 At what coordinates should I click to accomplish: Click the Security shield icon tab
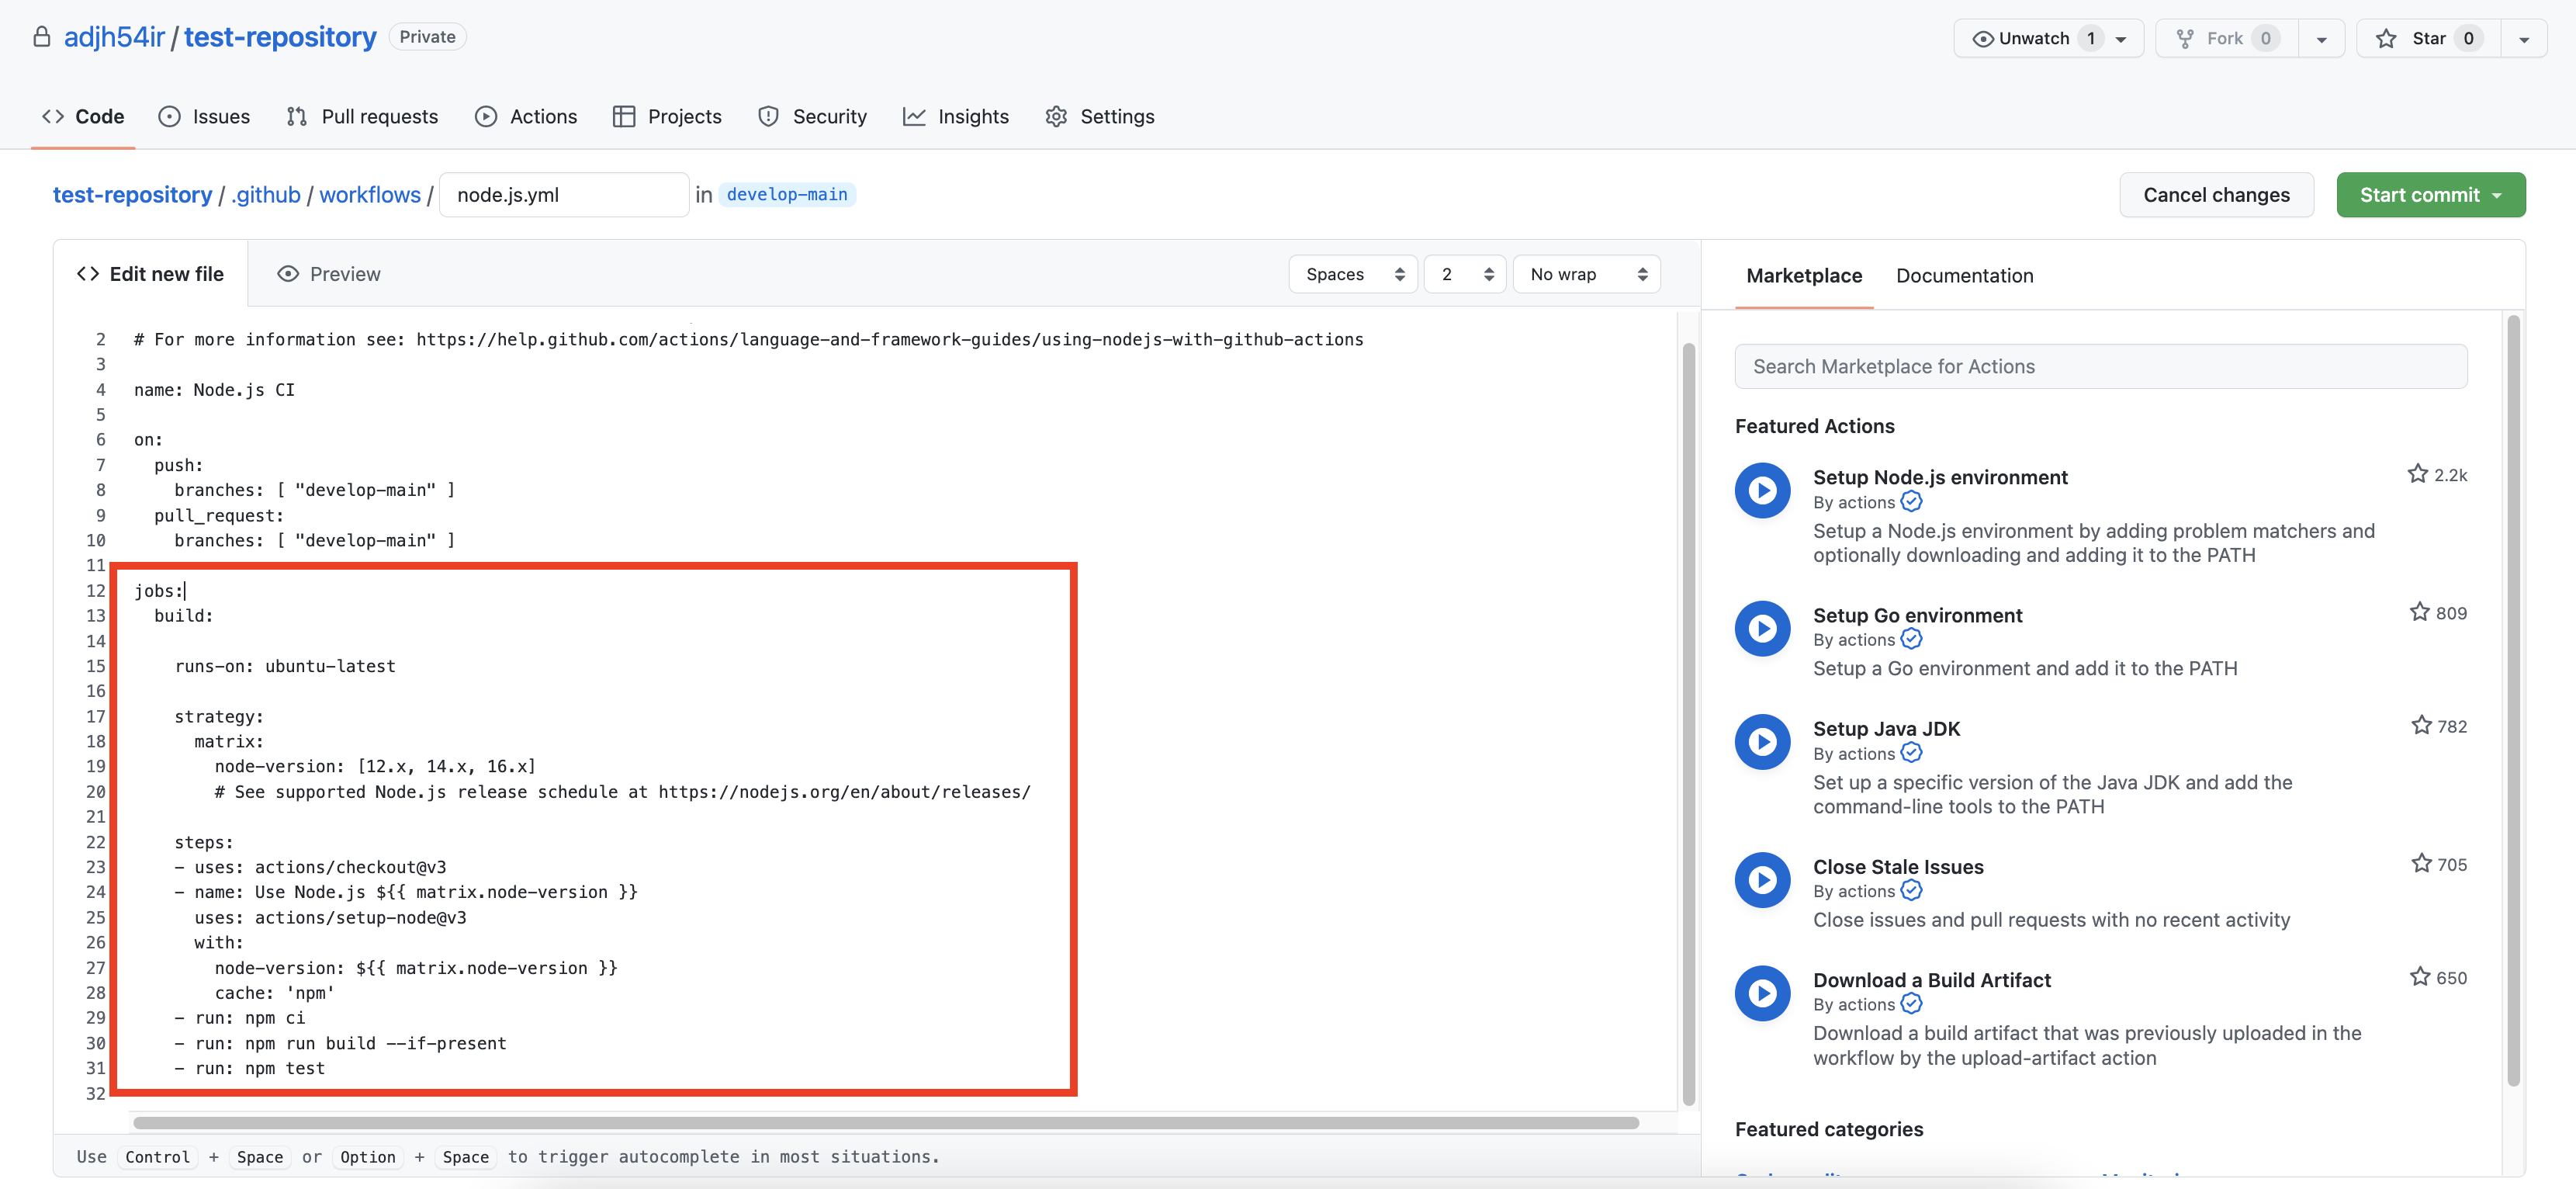pos(768,116)
